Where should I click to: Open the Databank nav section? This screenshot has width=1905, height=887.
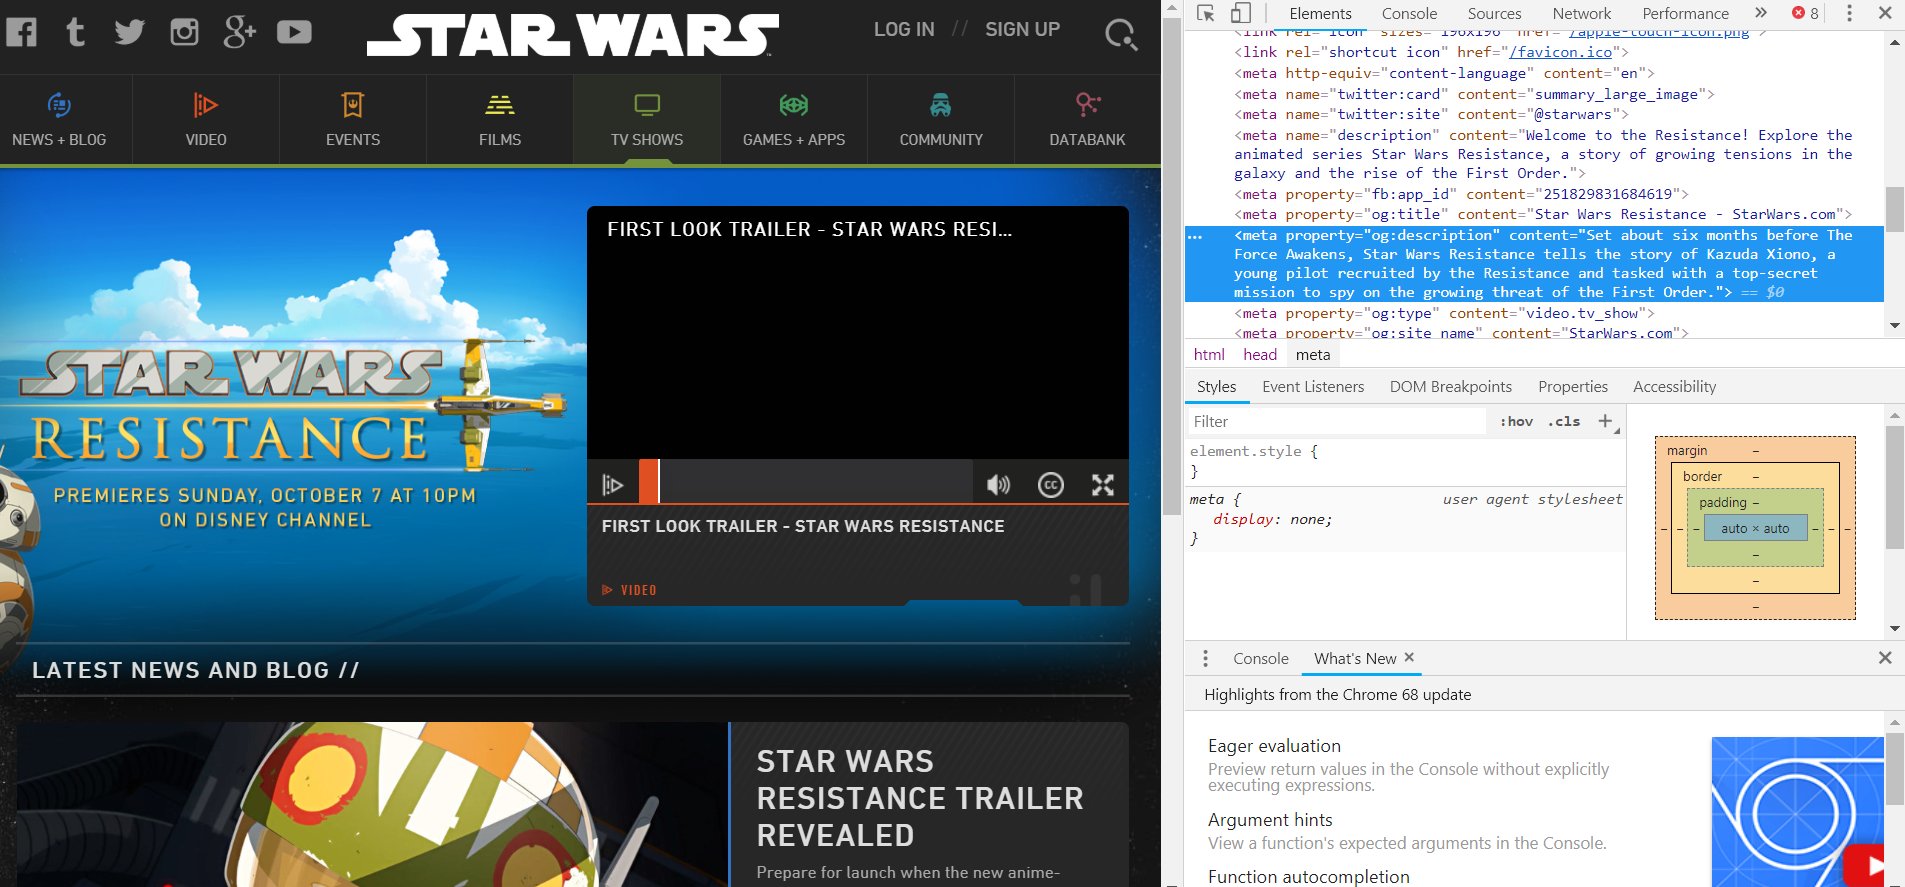1088,120
